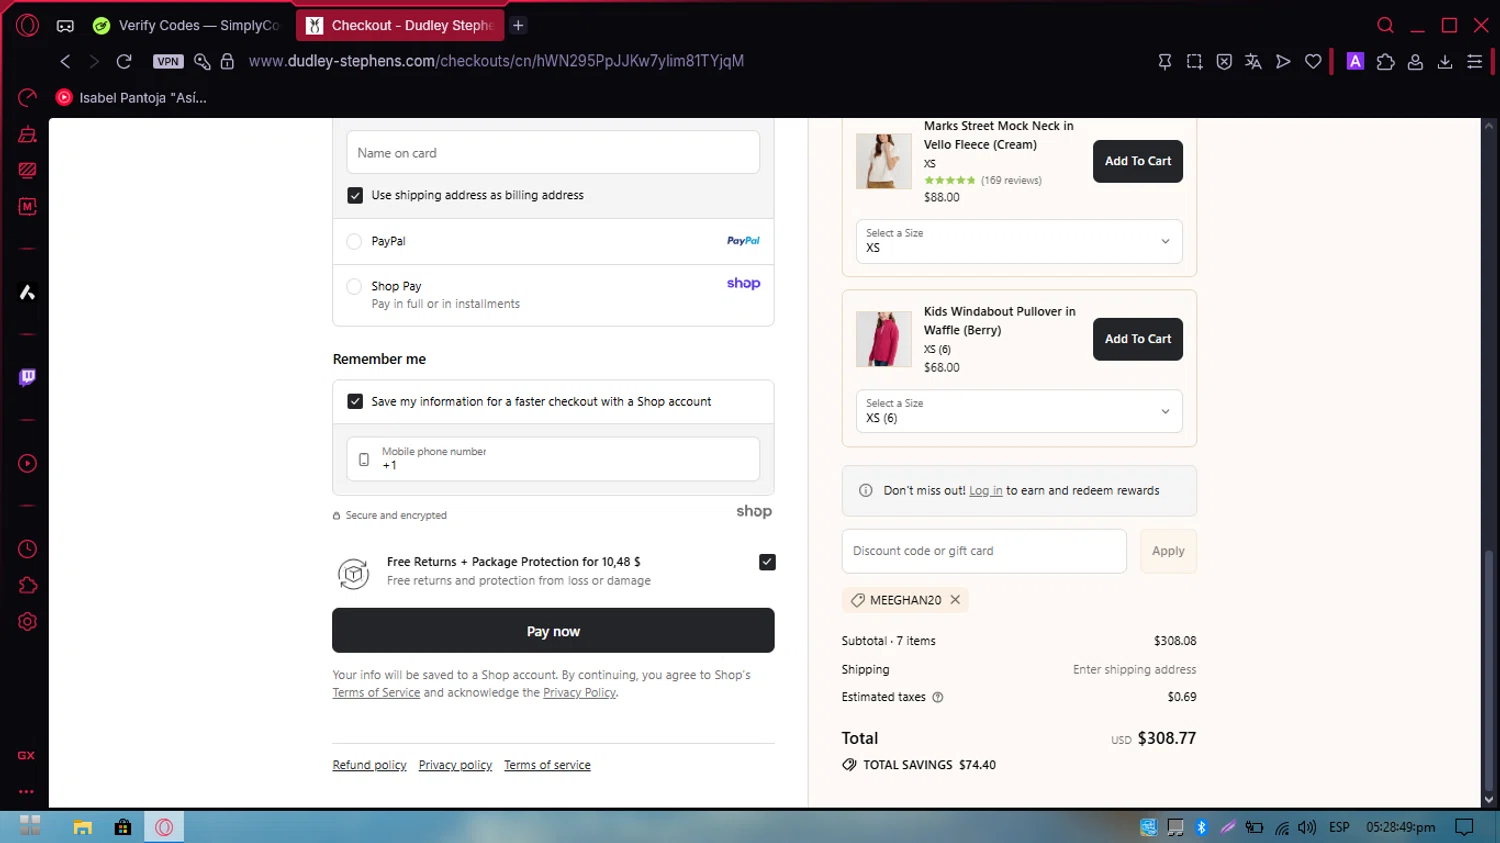The height and width of the screenshot is (843, 1500).
Task: Open GX Control speedometer icon
Action: click(x=27, y=97)
